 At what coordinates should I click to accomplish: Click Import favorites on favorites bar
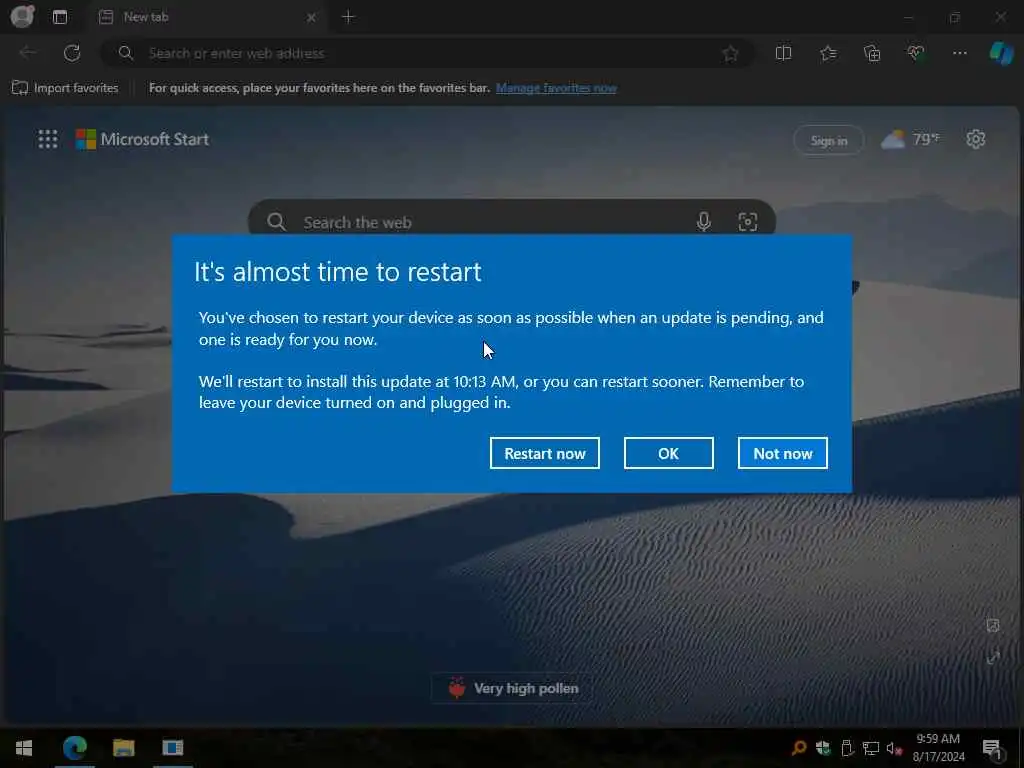(x=65, y=88)
